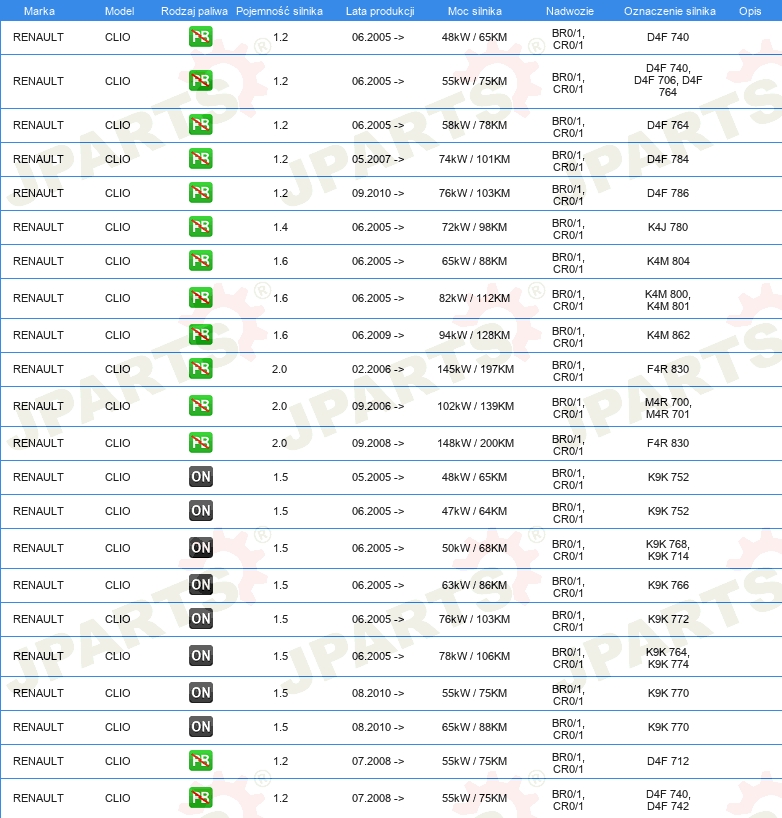The height and width of the screenshot is (818, 782).
Task: Select the K9K 764, K9K 774 engine codes
Action: point(668,658)
